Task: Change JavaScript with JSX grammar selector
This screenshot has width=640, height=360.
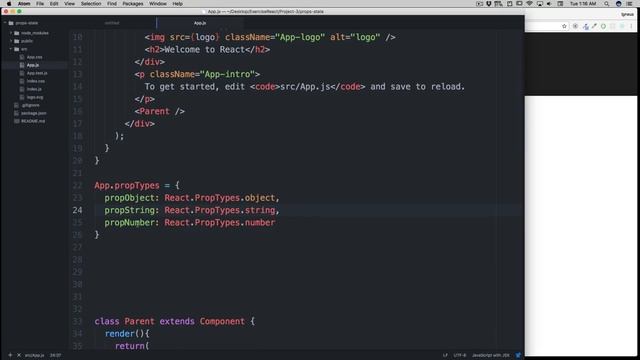Action: click(491, 356)
